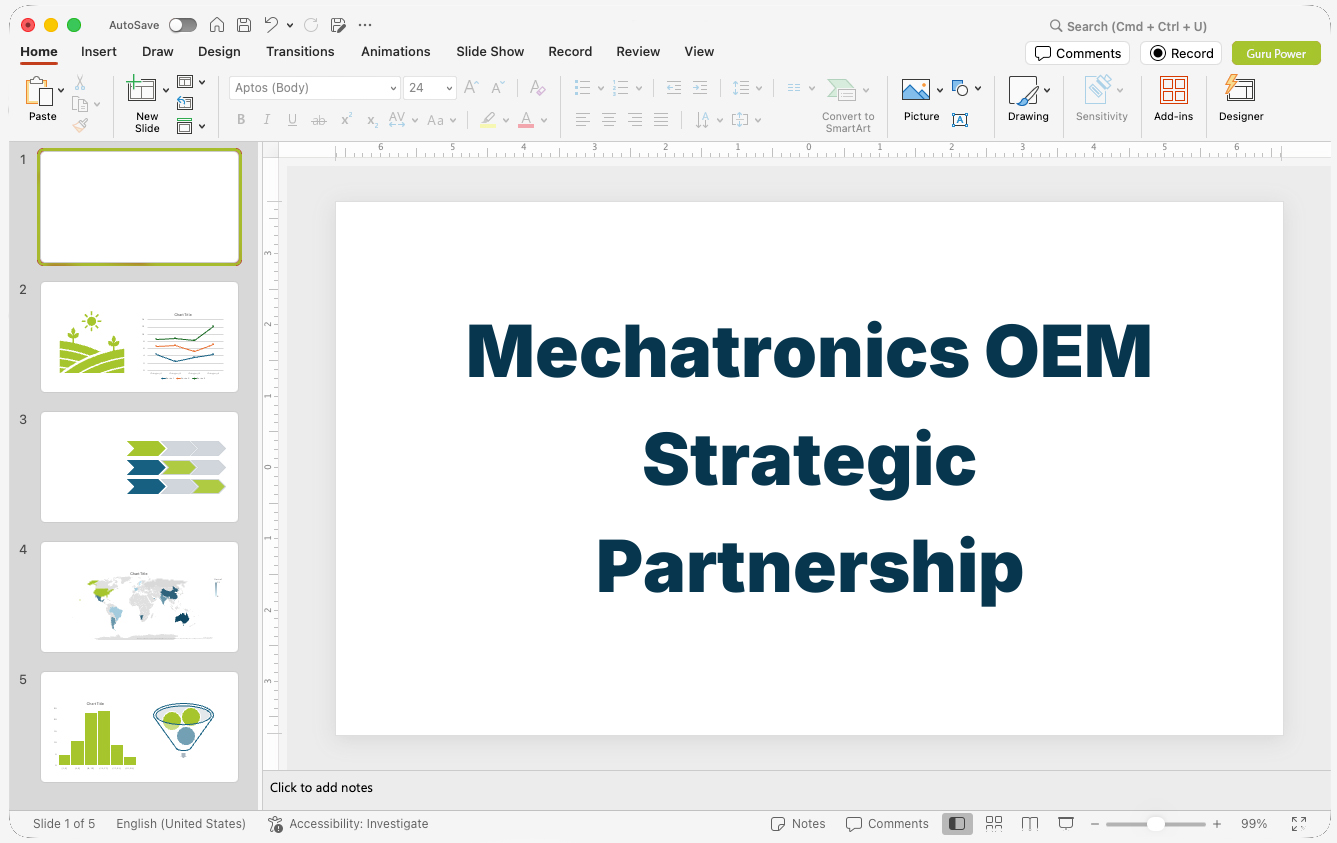Click the Record button near top right
The height and width of the screenshot is (843, 1337).
tap(1181, 53)
